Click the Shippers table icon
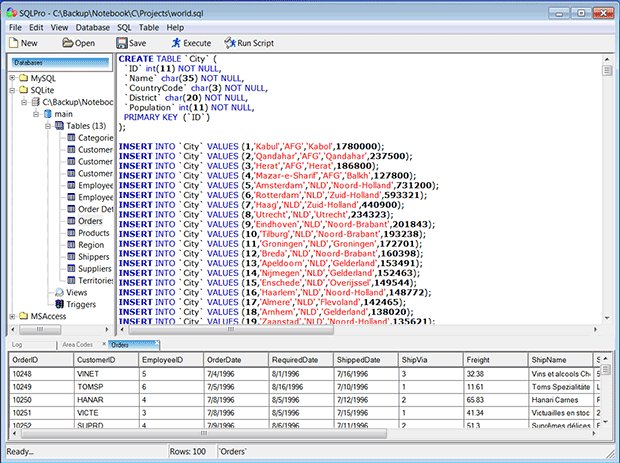The height and width of the screenshot is (463, 620). pos(71,256)
